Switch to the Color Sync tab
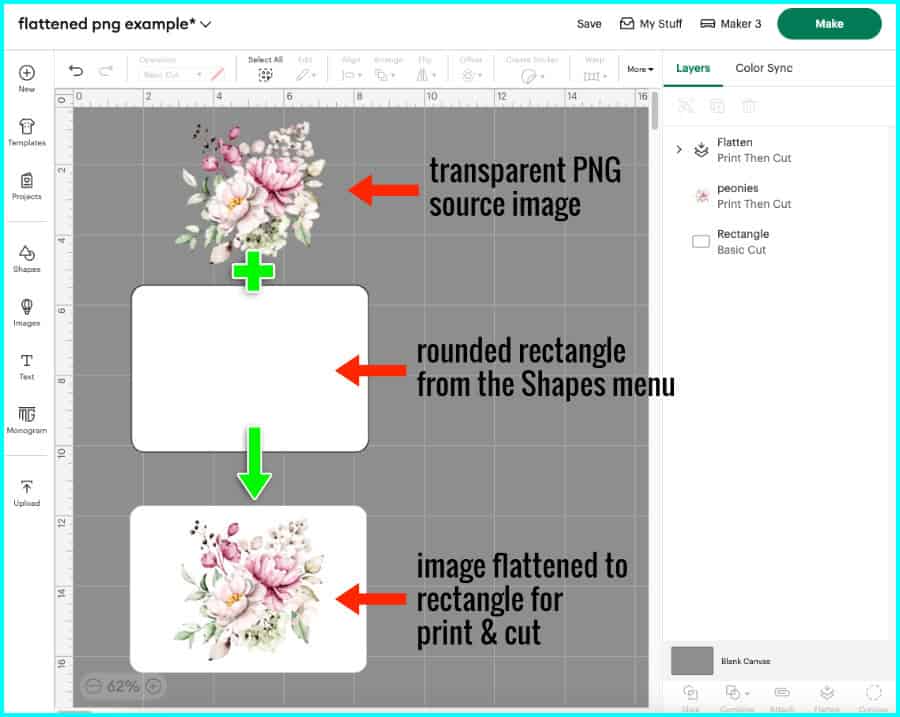 (x=763, y=68)
